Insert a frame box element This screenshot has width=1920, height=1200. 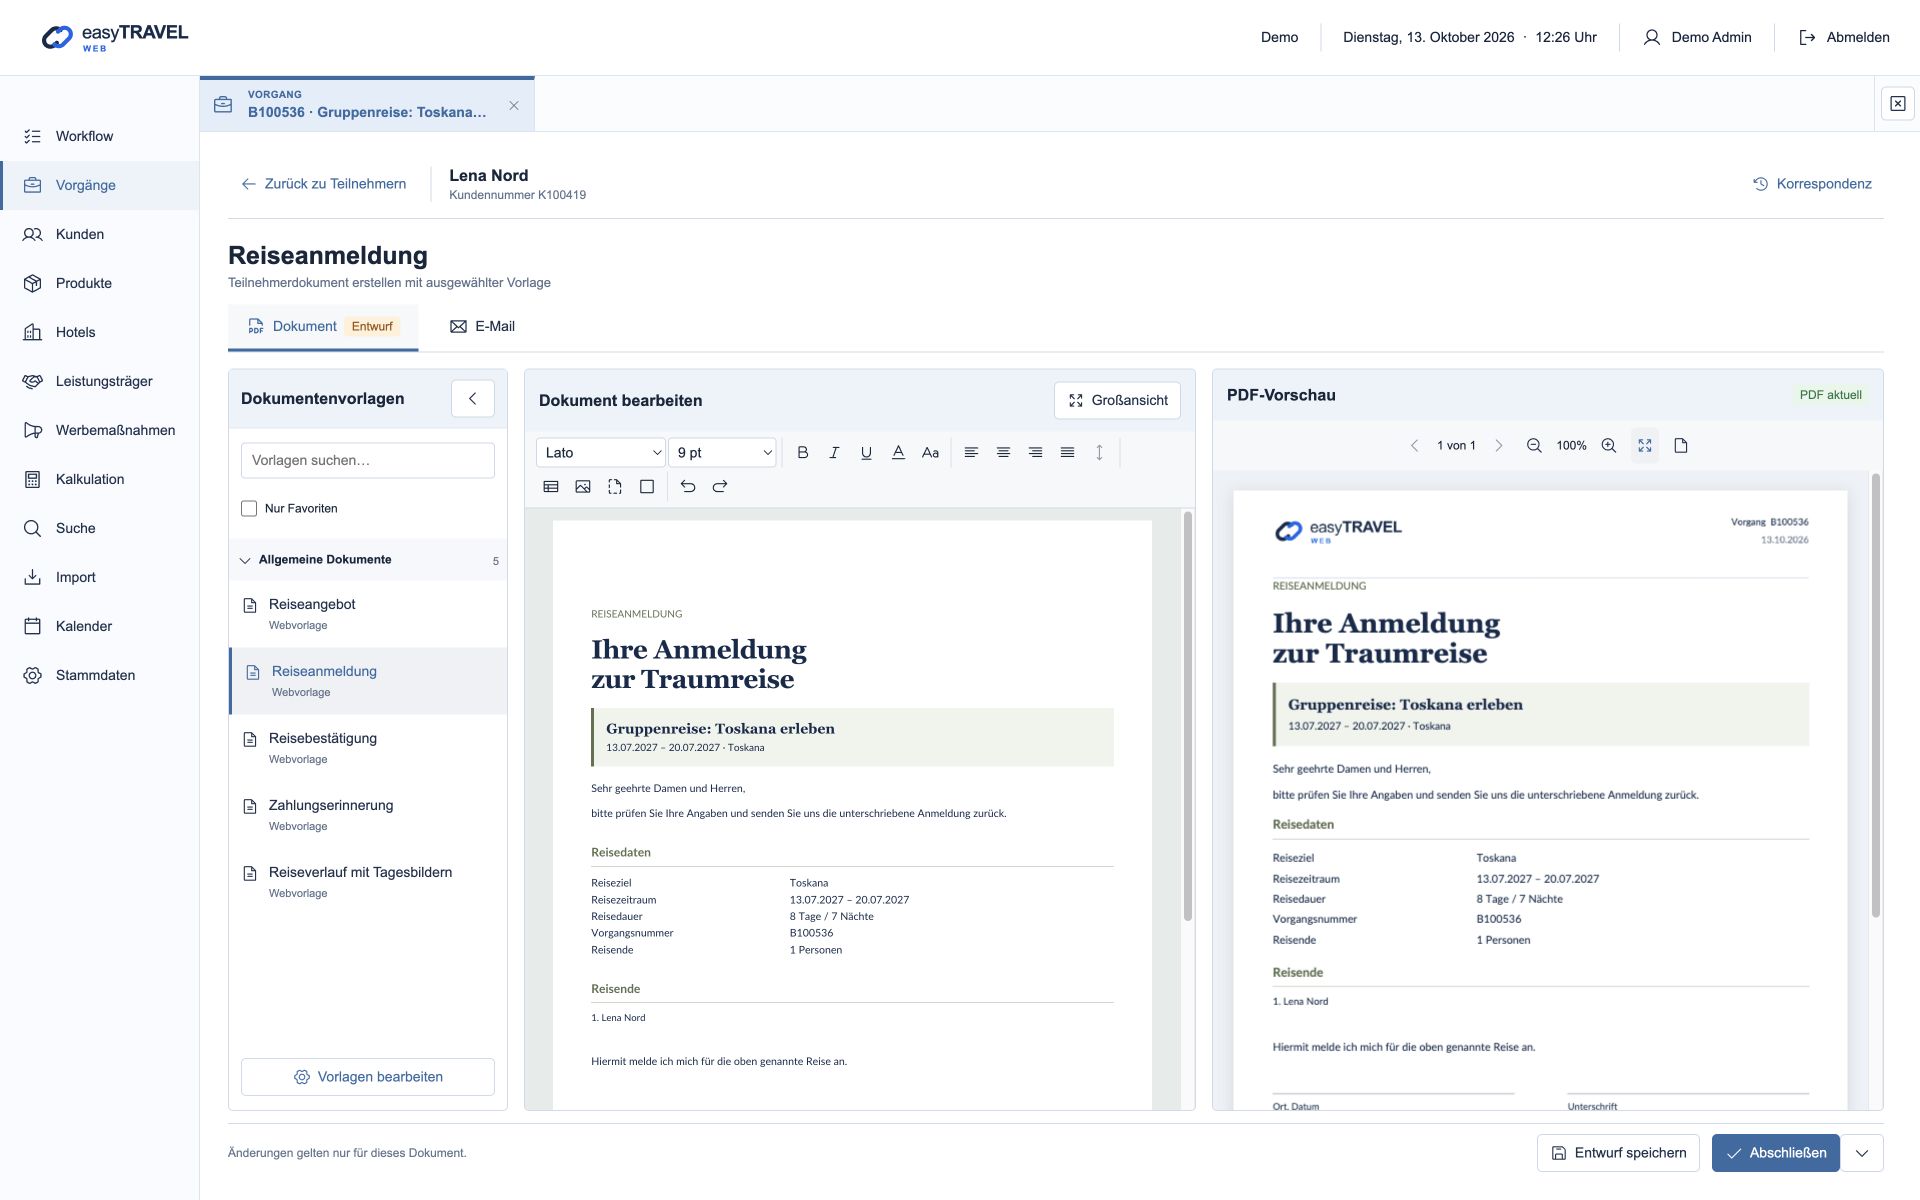(647, 487)
